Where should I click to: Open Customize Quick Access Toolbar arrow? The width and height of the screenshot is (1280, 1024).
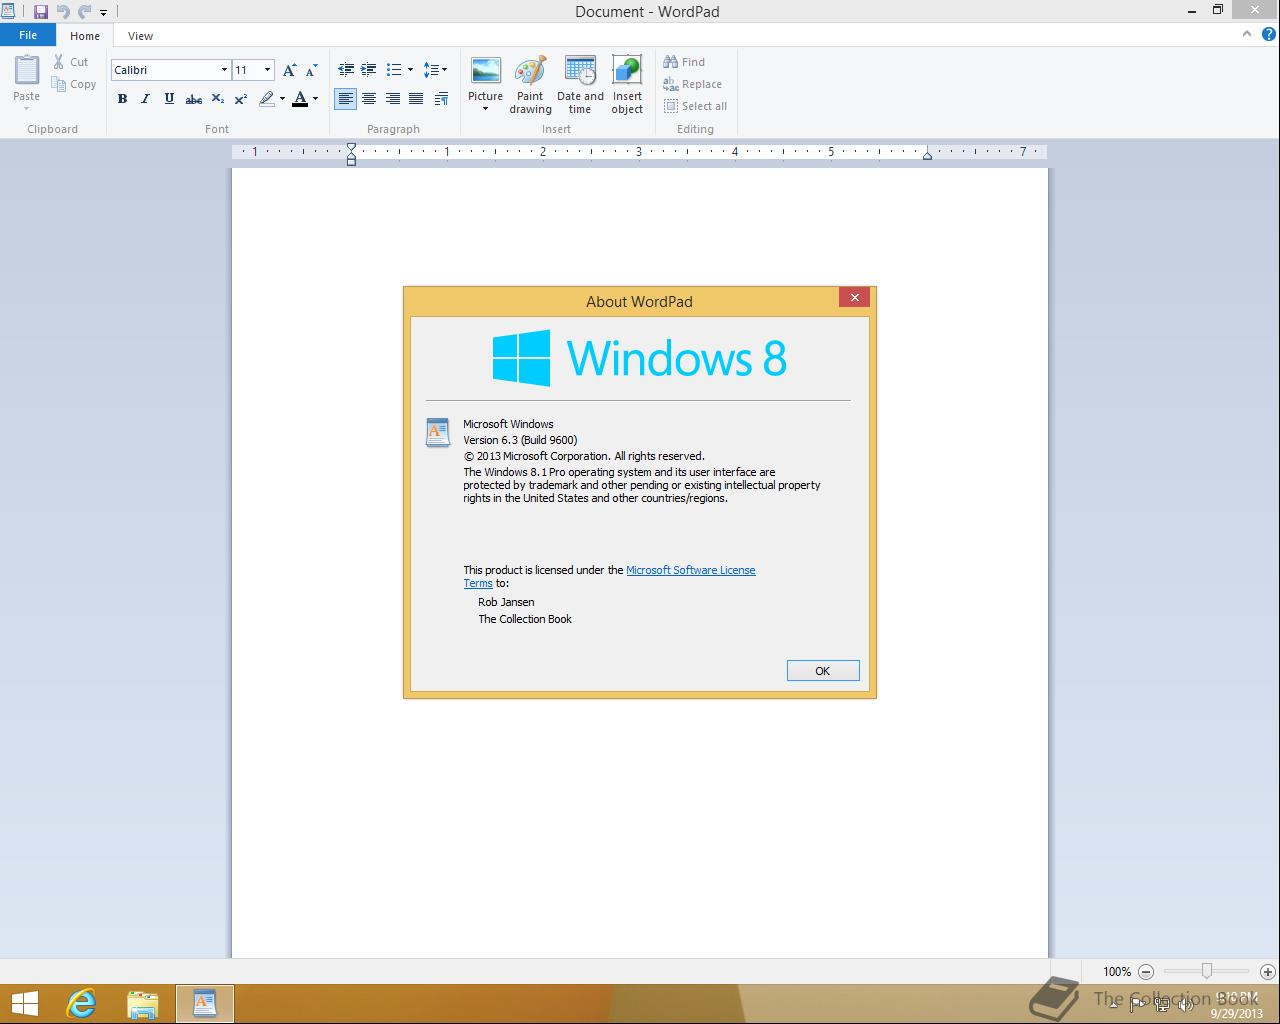click(x=103, y=13)
